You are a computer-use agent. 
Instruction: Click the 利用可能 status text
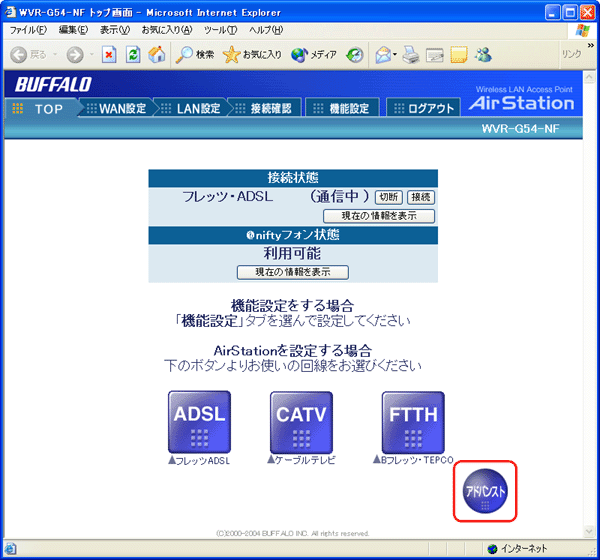pyautogui.click(x=293, y=253)
